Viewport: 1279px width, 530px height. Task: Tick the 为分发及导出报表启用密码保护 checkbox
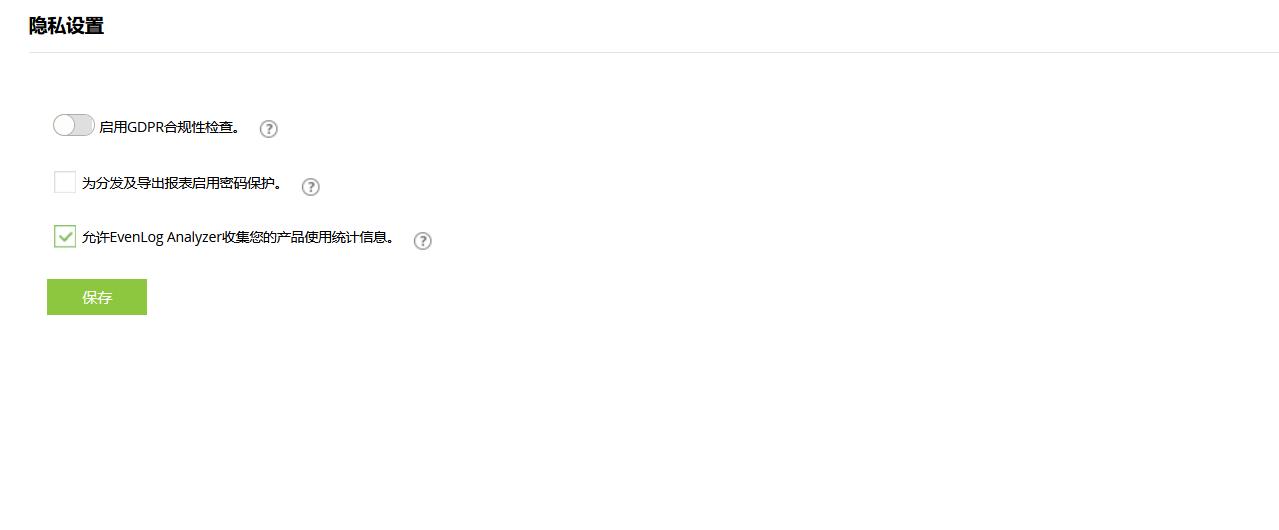(x=65, y=182)
